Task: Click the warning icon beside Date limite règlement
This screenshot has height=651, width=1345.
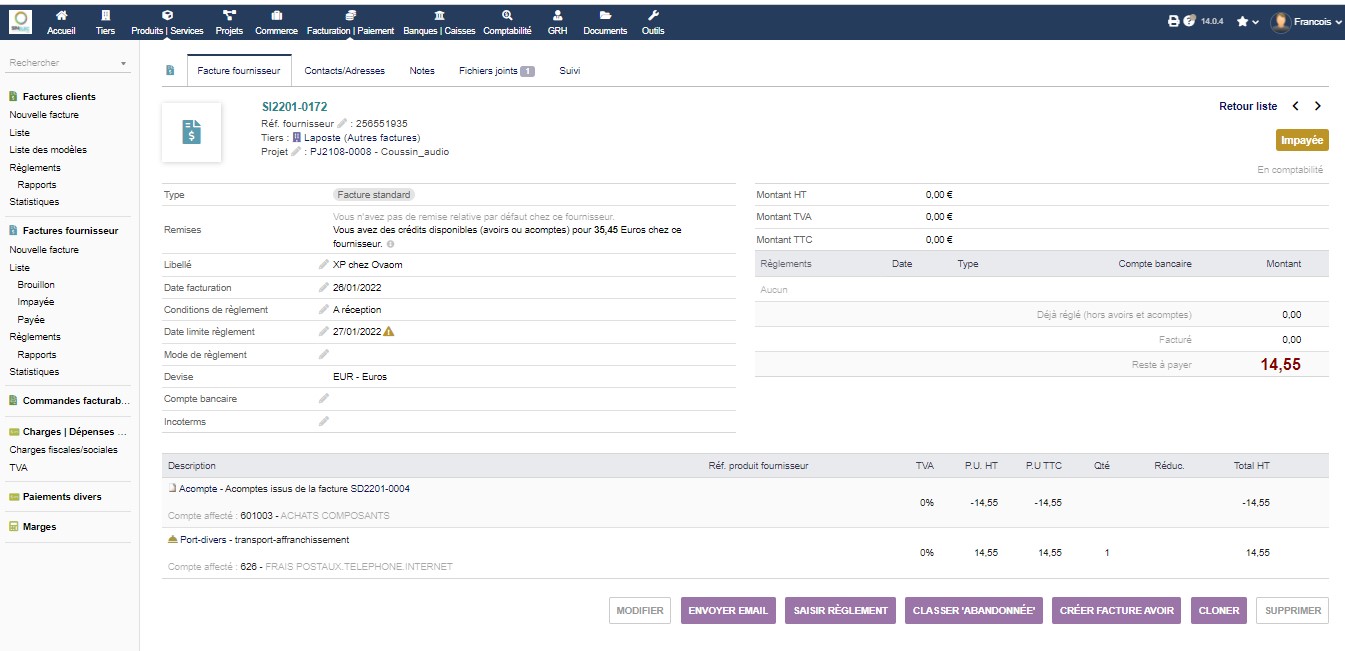Action: (x=389, y=332)
